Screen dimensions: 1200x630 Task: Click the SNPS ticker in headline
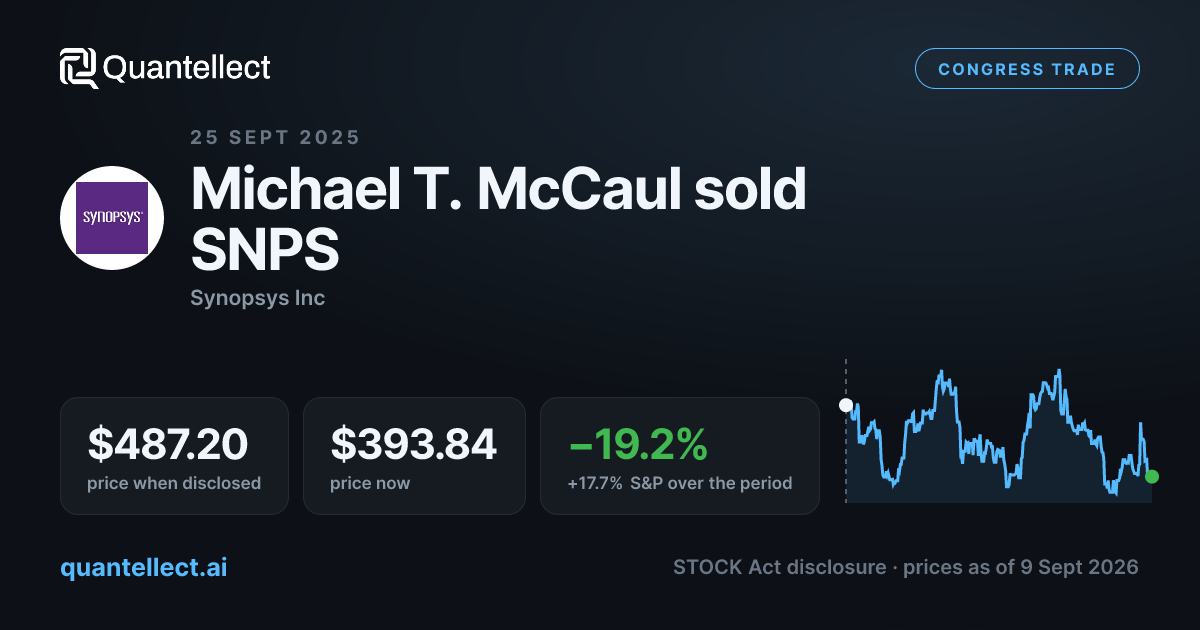(x=265, y=250)
